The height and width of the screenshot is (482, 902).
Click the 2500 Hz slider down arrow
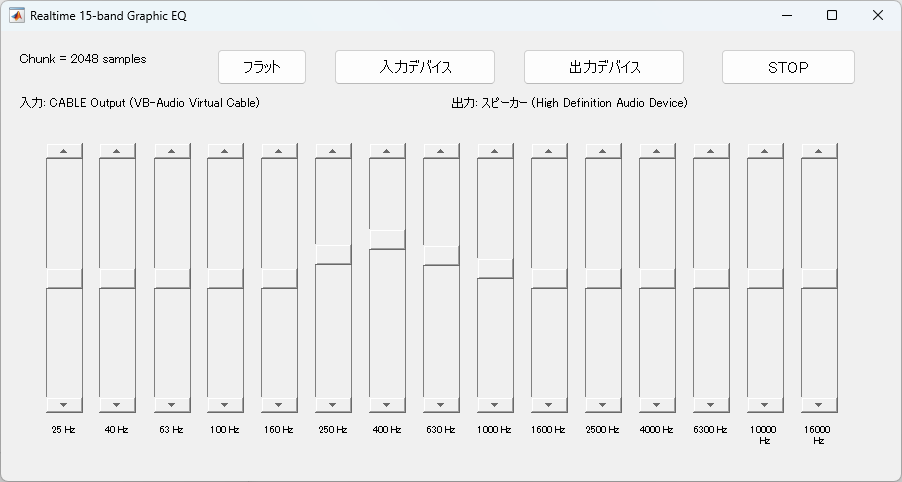603,405
